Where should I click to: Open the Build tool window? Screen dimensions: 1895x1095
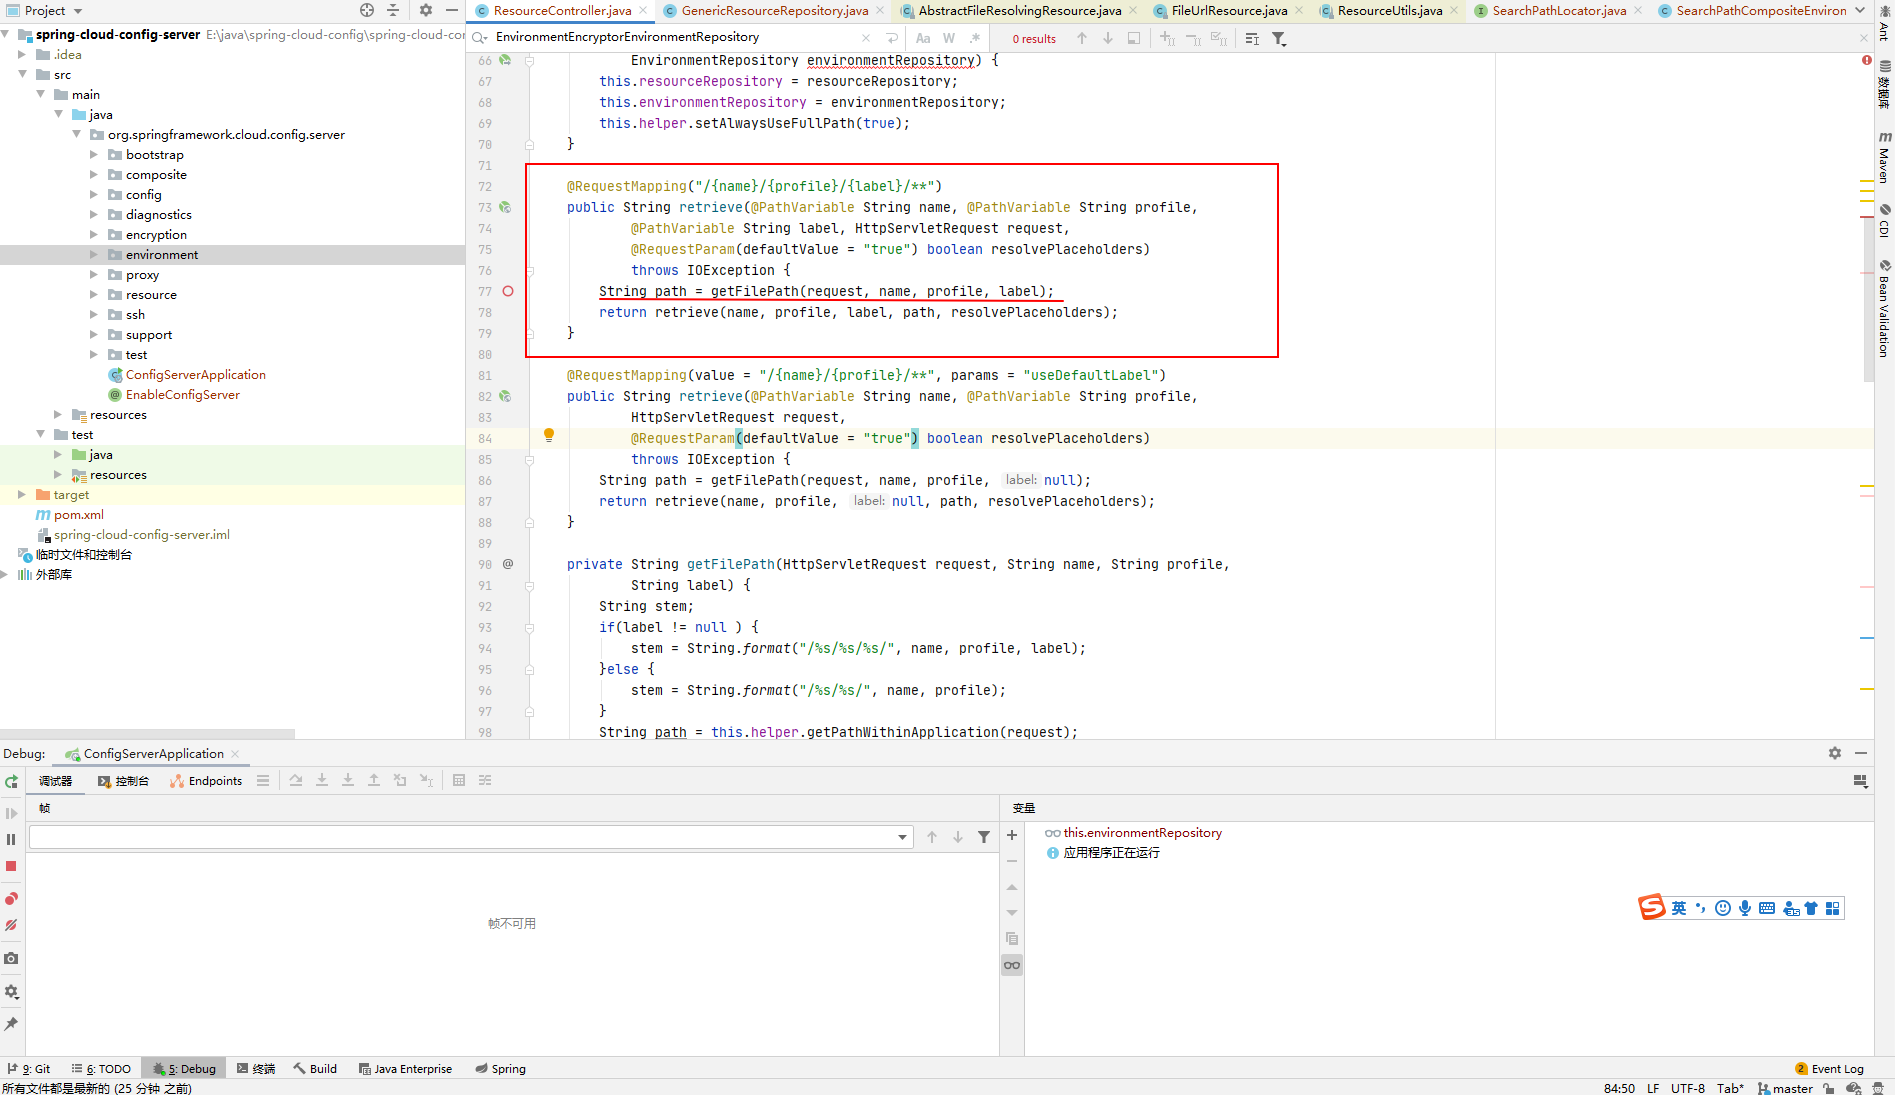click(315, 1068)
